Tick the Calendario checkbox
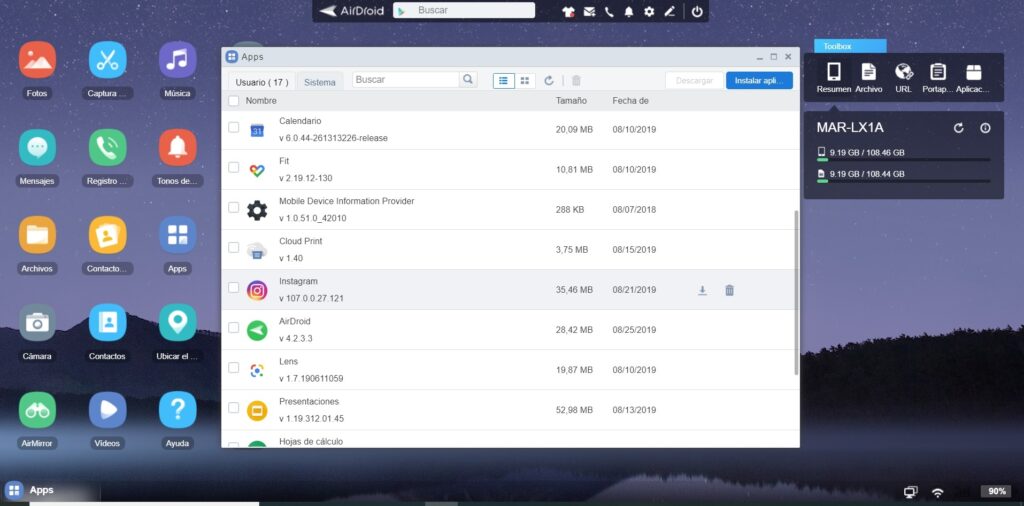 click(233, 127)
